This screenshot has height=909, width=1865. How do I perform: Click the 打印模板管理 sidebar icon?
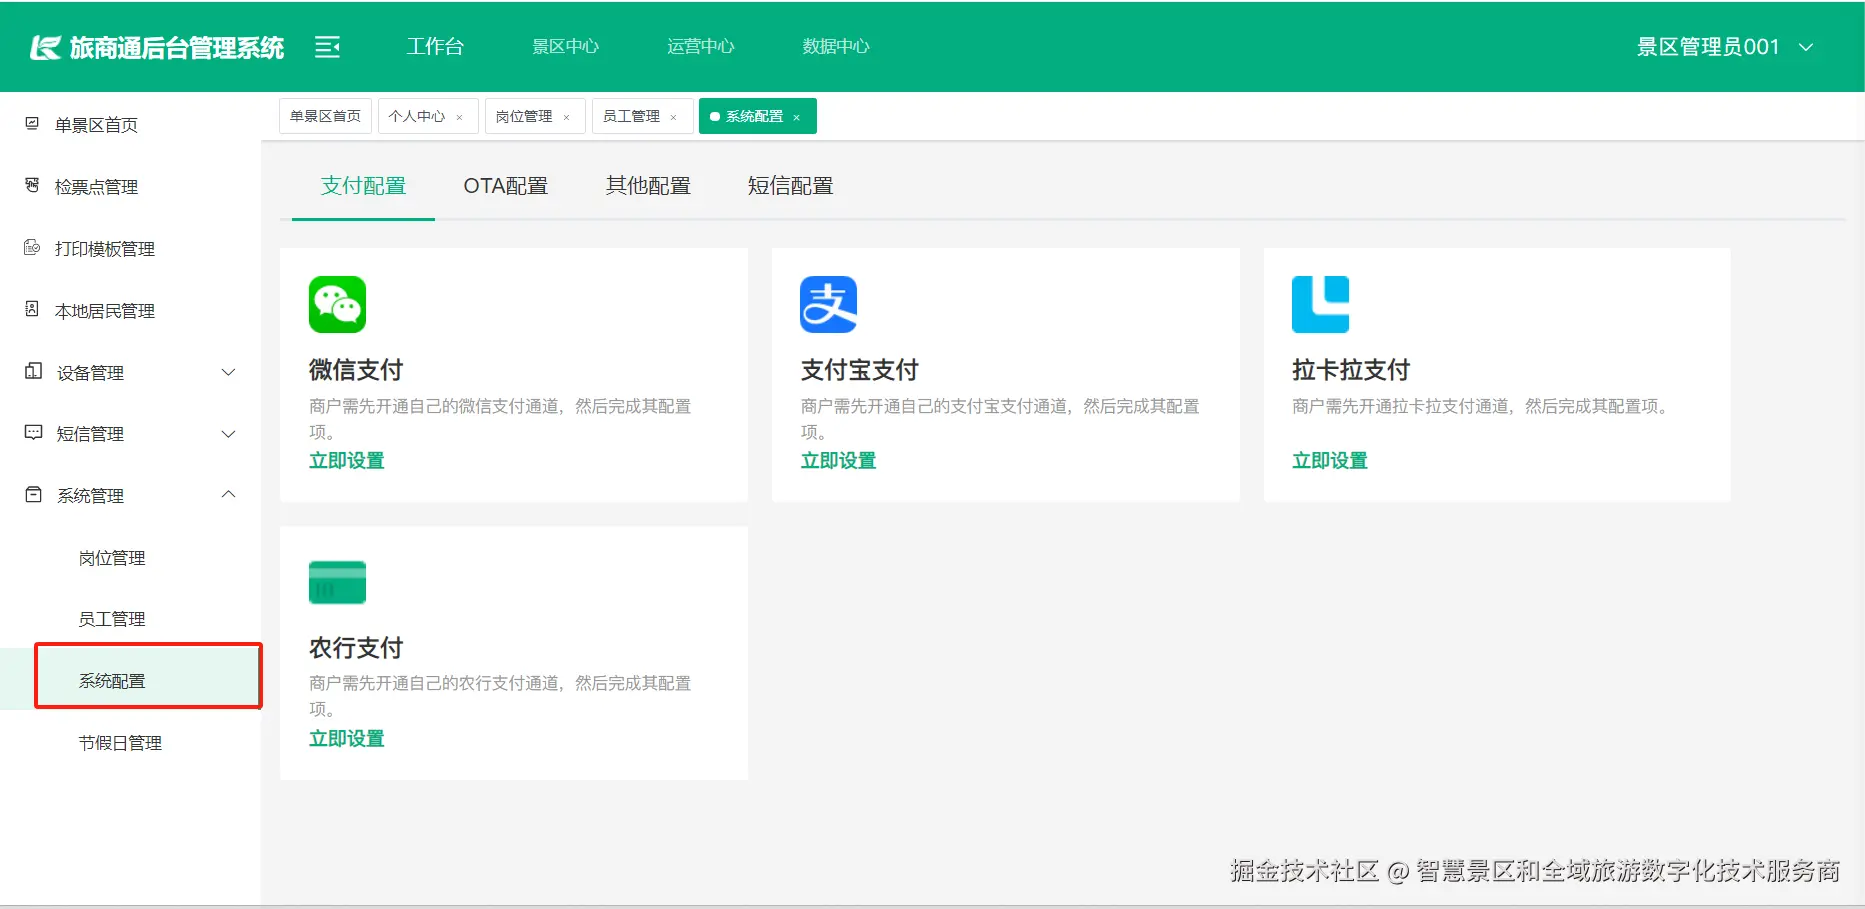(29, 248)
